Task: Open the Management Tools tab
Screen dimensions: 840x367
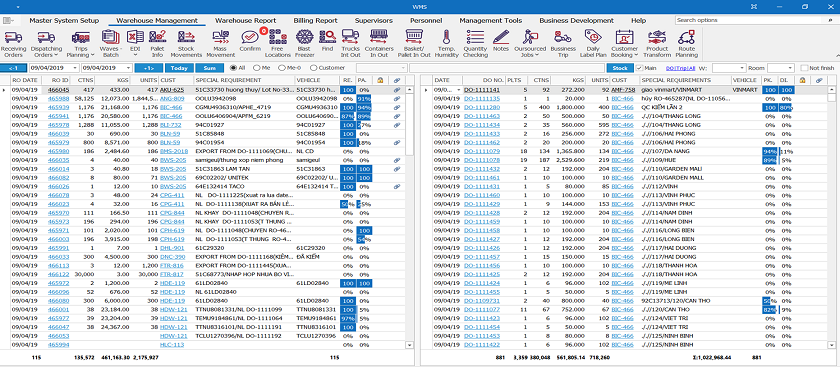Action: pos(490,20)
